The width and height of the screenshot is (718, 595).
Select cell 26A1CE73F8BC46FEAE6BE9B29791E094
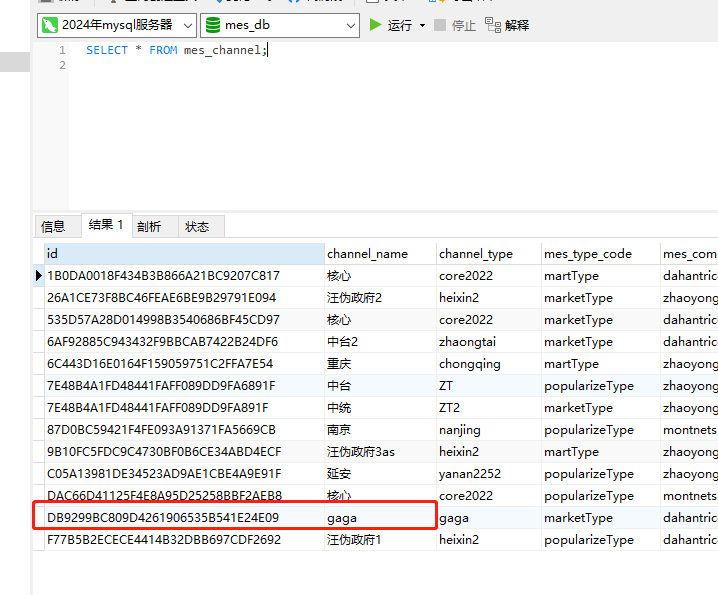click(x=185, y=298)
